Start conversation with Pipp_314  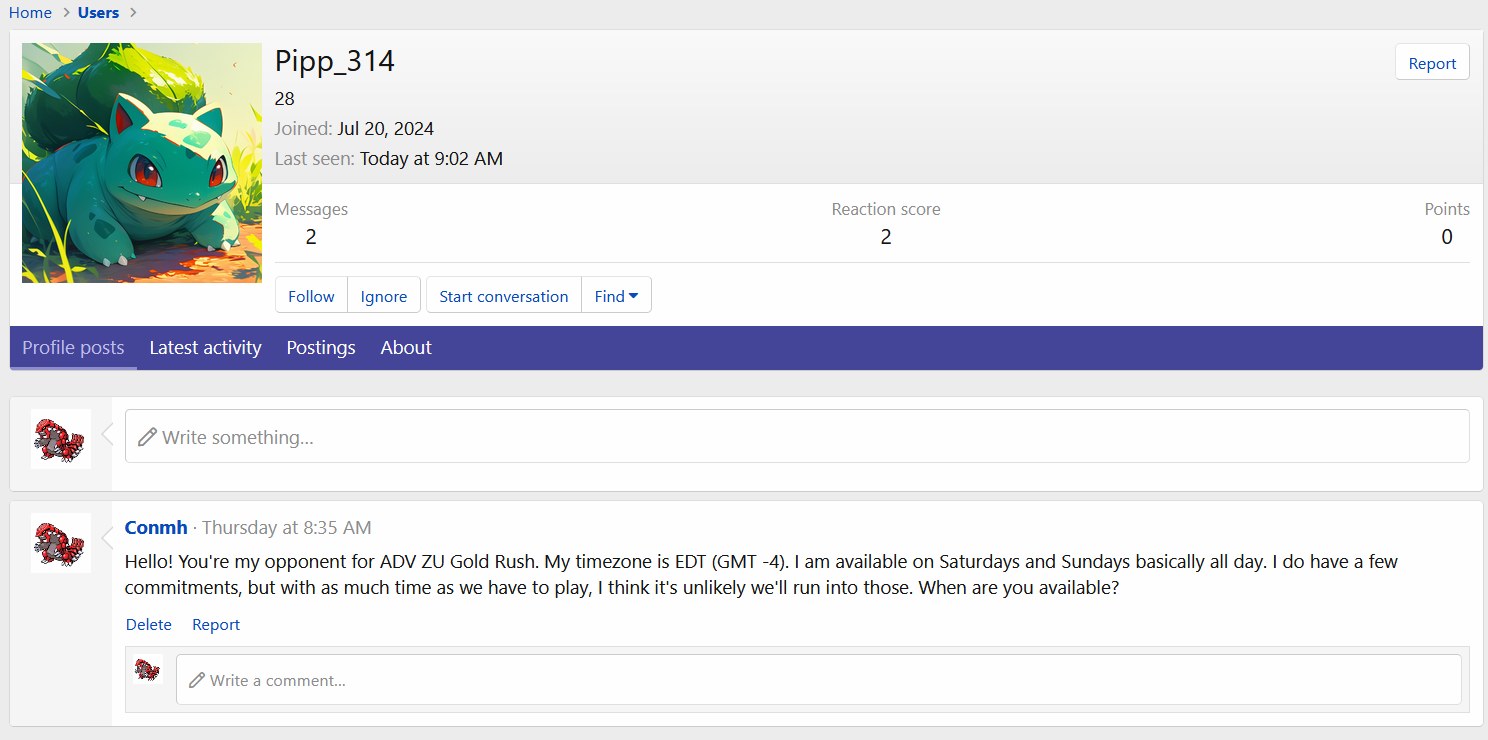(503, 296)
